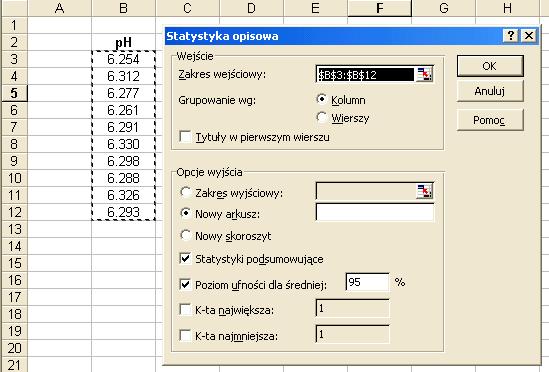Click cell containing 6.277
The image size is (549, 372).
124,93
